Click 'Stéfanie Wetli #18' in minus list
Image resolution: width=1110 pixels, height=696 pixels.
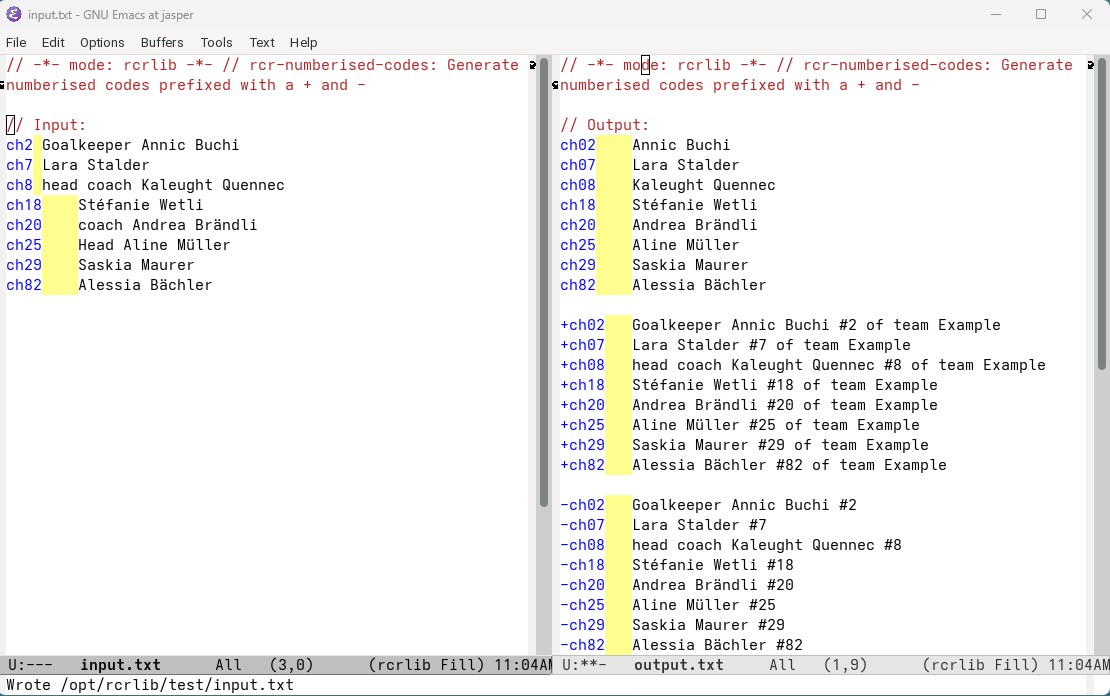713,565
